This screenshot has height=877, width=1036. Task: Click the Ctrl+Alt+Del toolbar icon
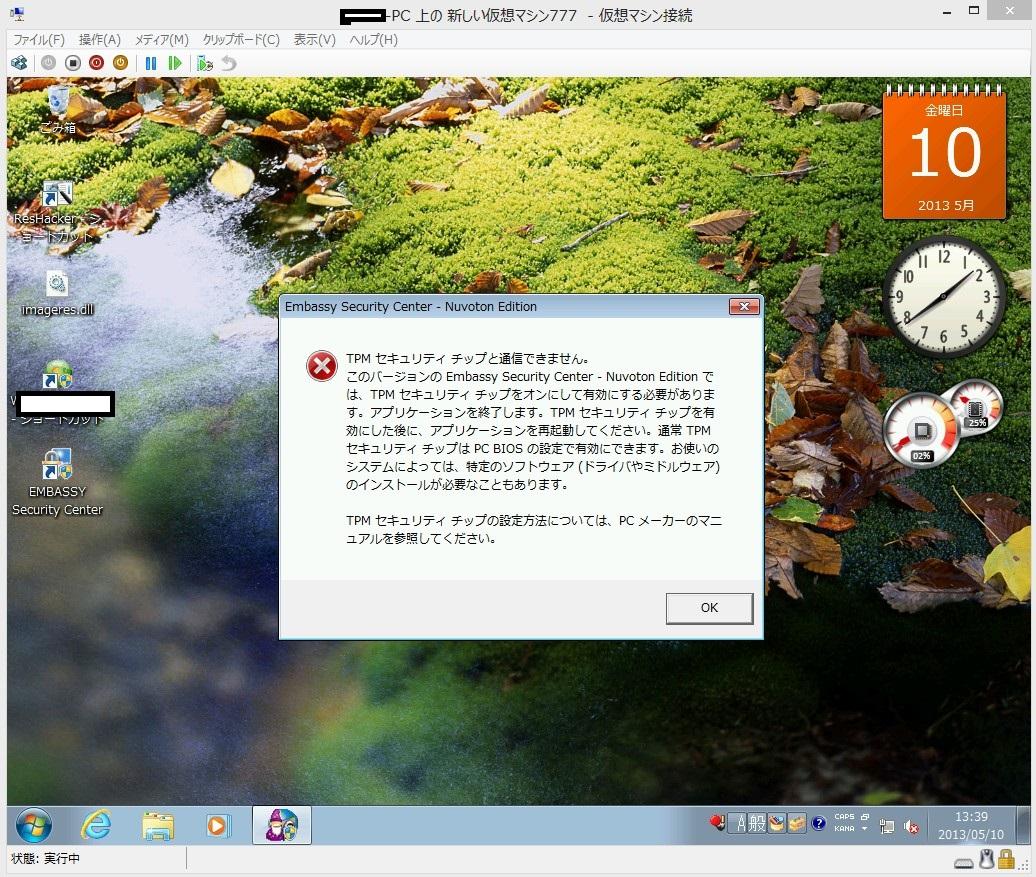[x=19, y=63]
